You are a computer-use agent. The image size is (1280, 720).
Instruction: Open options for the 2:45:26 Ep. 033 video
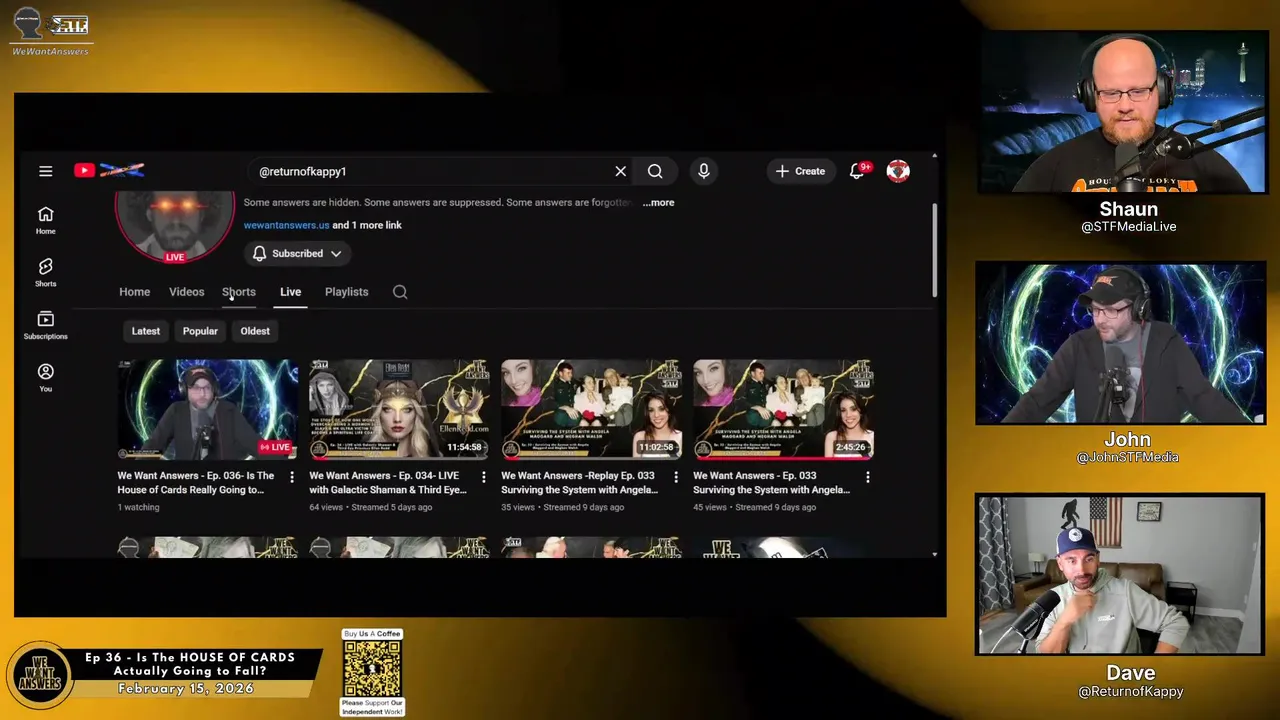tap(868, 477)
